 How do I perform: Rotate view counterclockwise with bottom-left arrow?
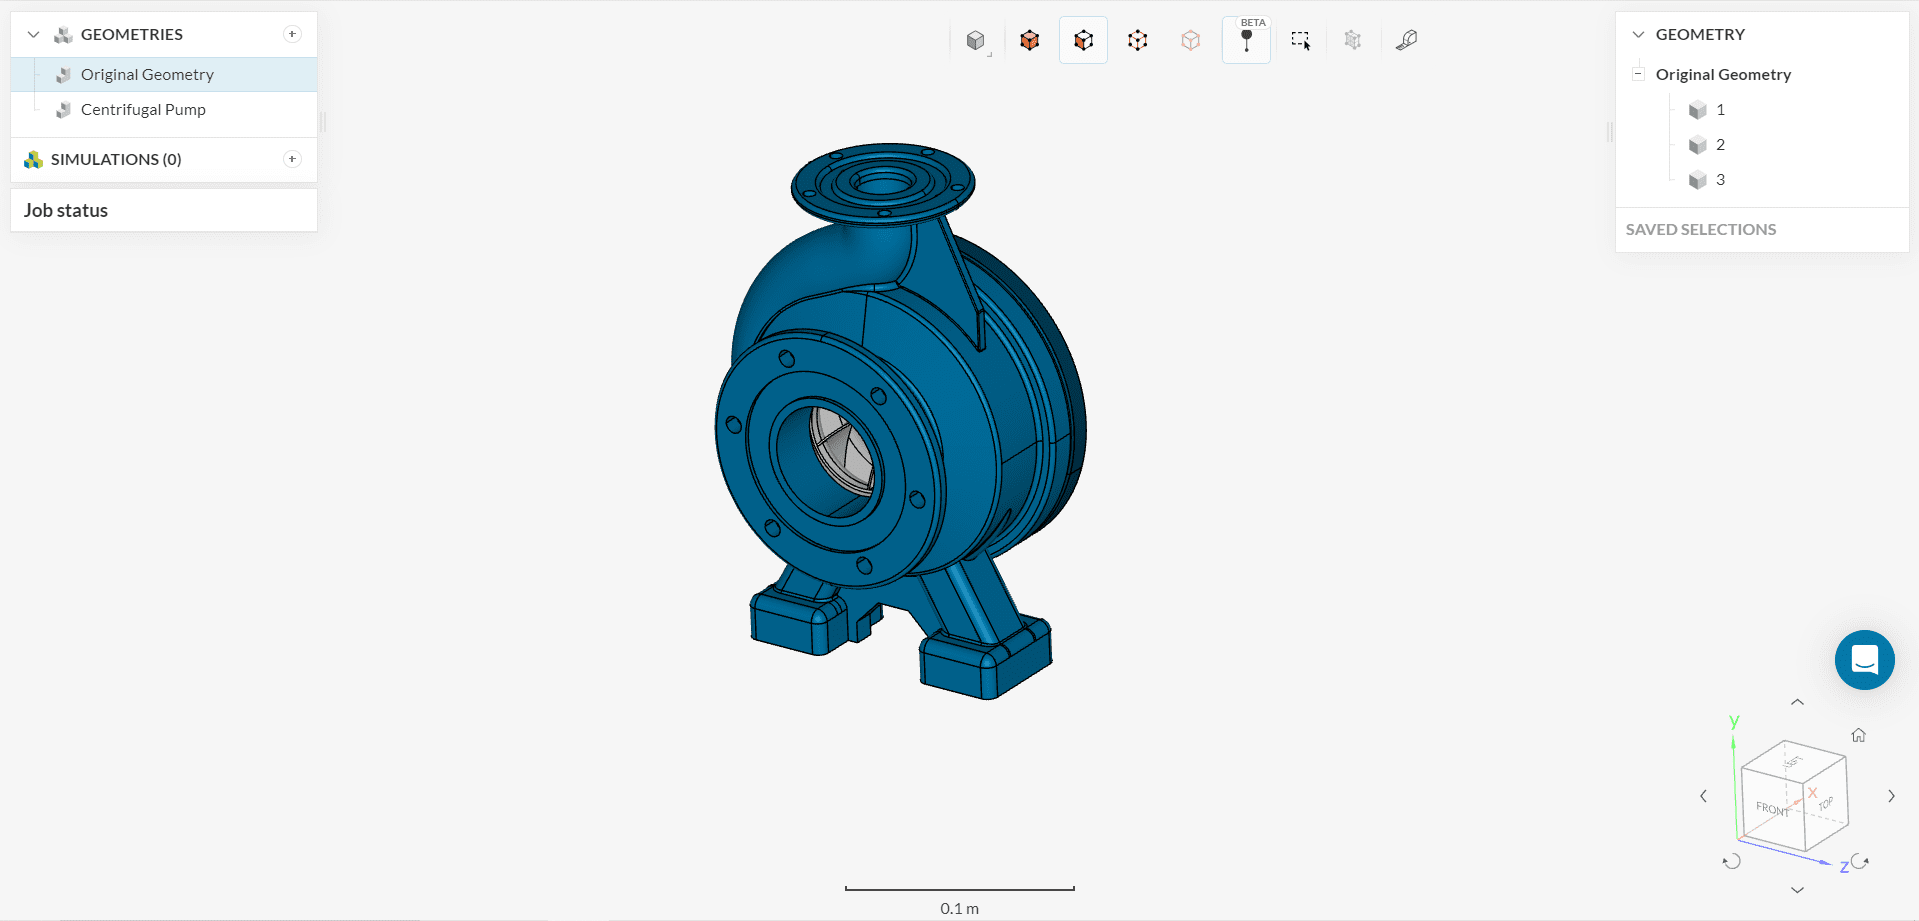(1732, 861)
